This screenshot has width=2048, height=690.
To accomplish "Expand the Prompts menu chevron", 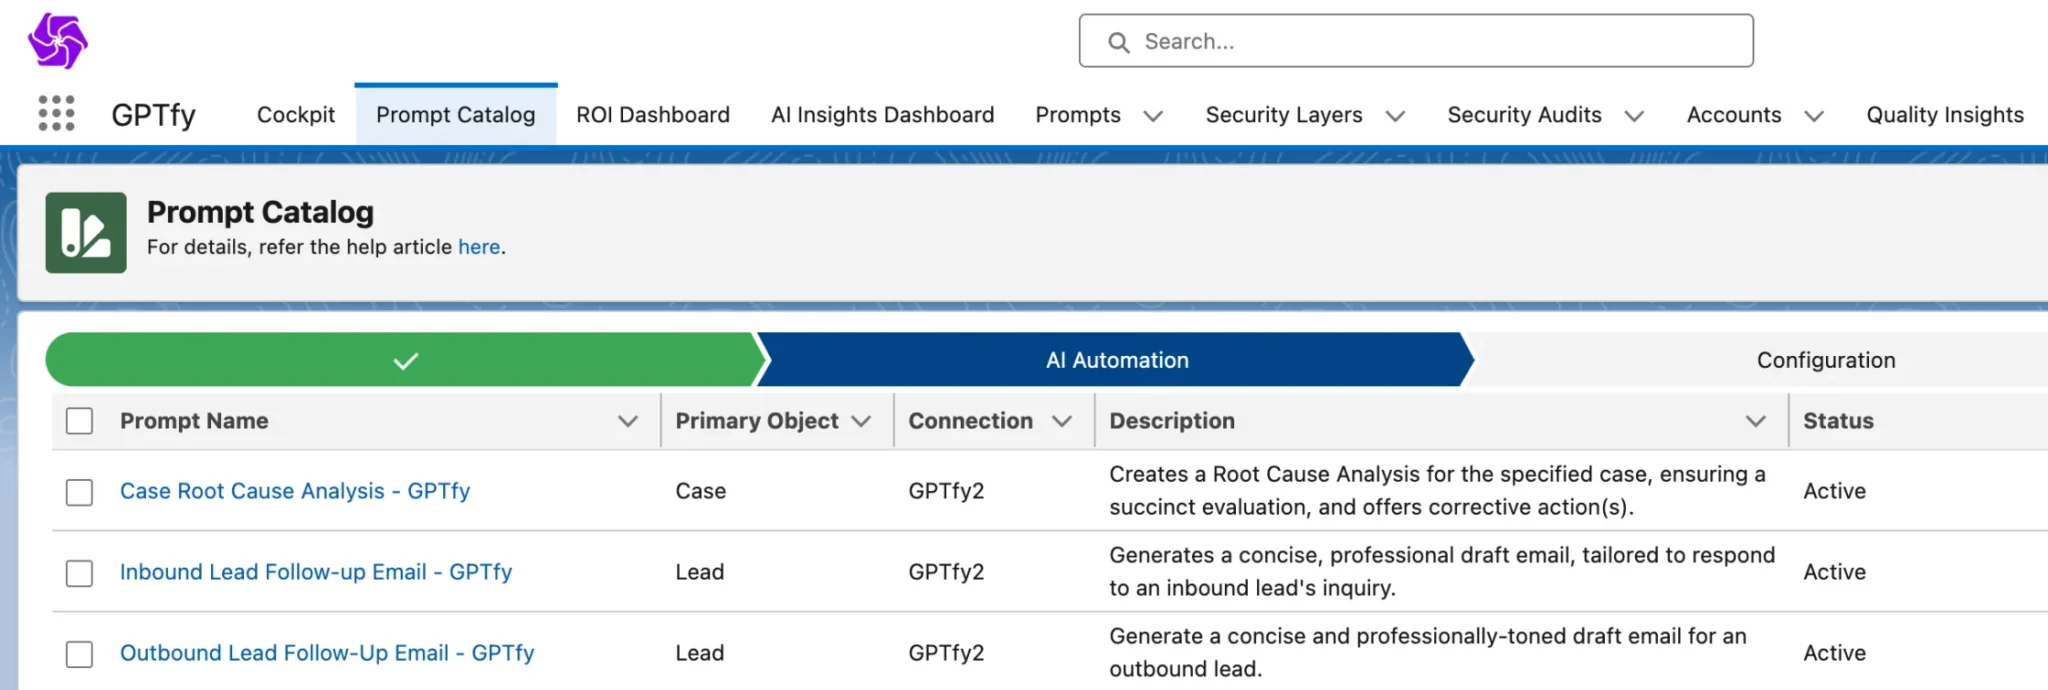I will (1153, 116).
